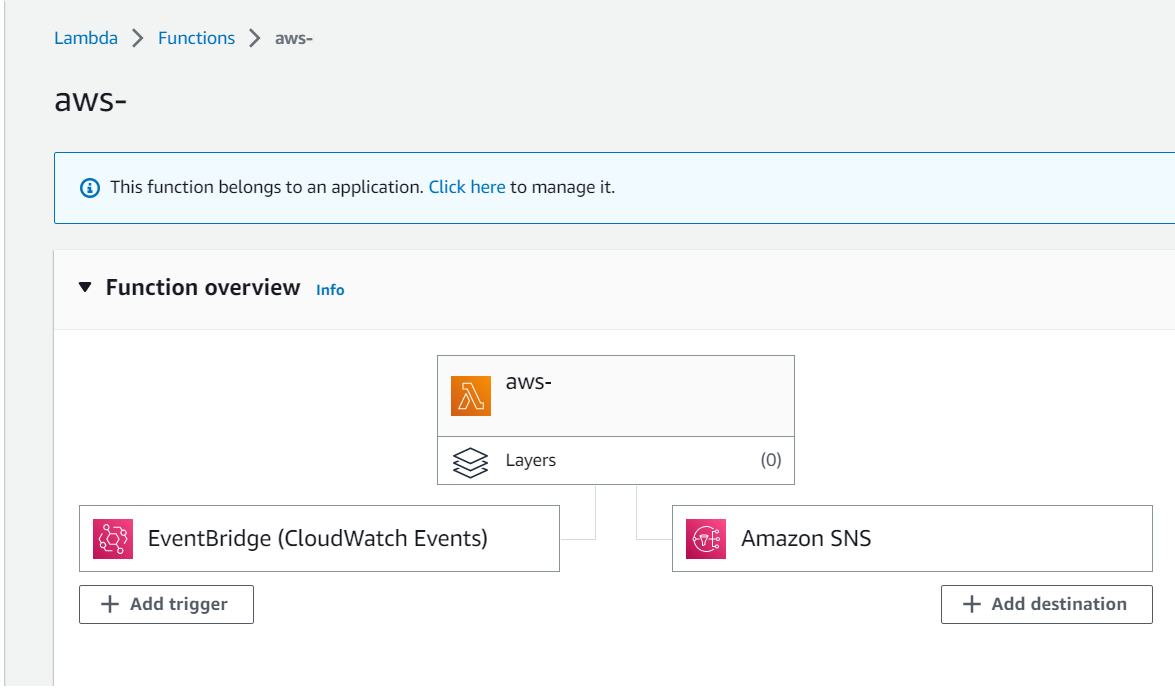The width and height of the screenshot is (1175, 690).
Task: Select the Layers row label
Action: click(x=531, y=461)
